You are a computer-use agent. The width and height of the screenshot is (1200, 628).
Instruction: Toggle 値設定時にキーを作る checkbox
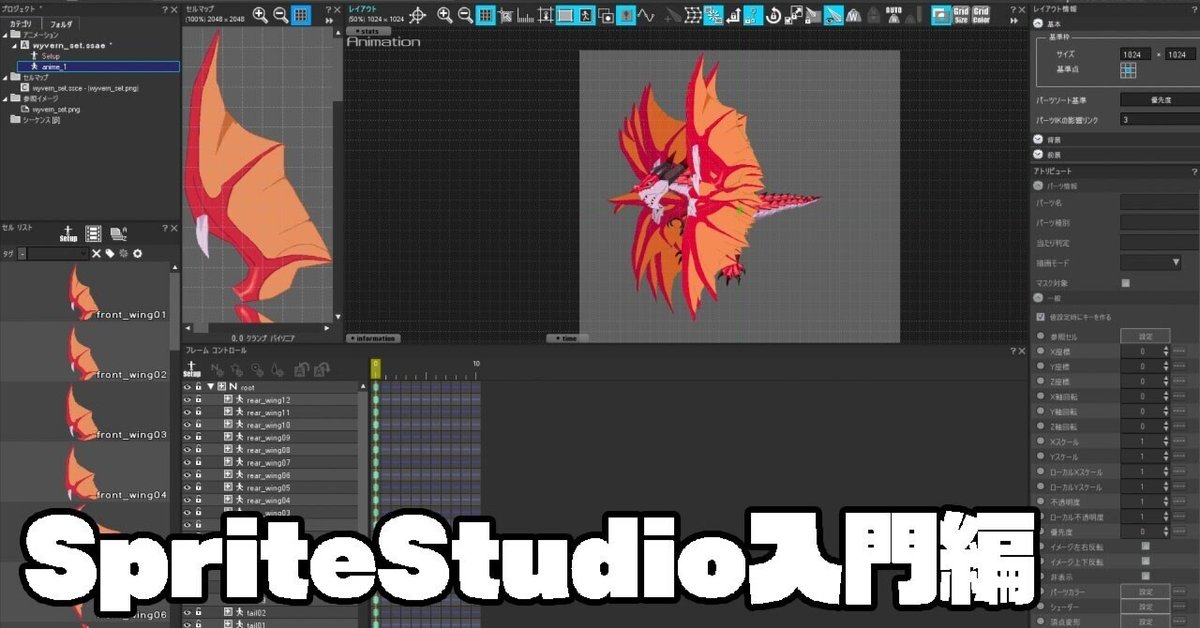click(x=1041, y=316)
